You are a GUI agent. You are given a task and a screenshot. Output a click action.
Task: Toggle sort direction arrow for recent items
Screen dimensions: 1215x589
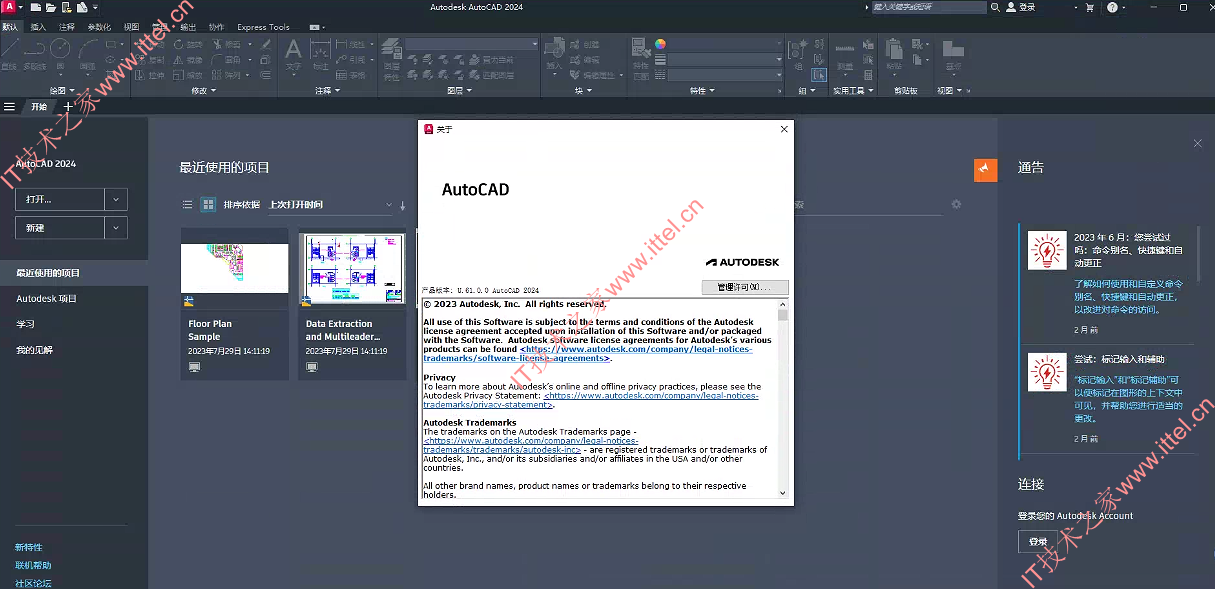[x=403, y=205]
